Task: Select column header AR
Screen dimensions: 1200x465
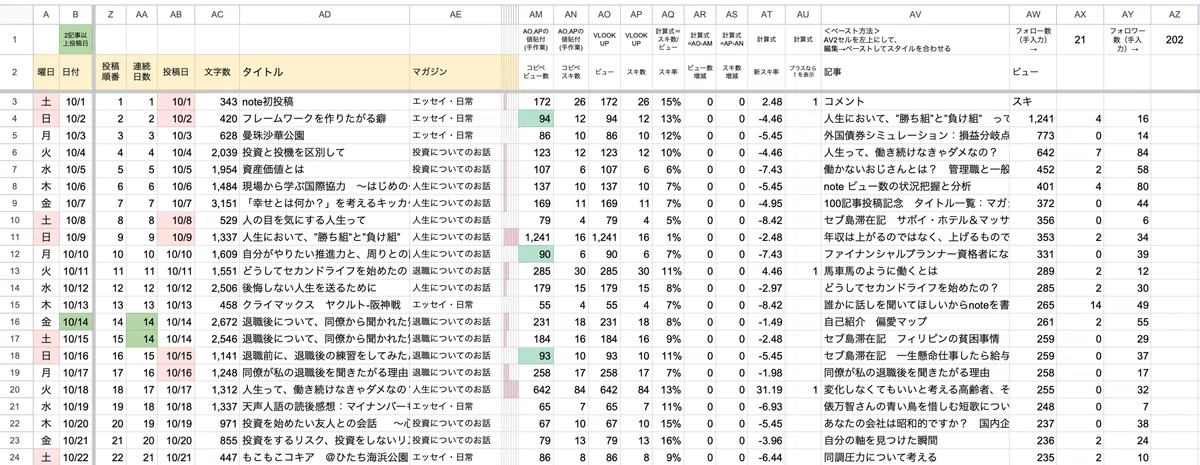Action: 700,15
